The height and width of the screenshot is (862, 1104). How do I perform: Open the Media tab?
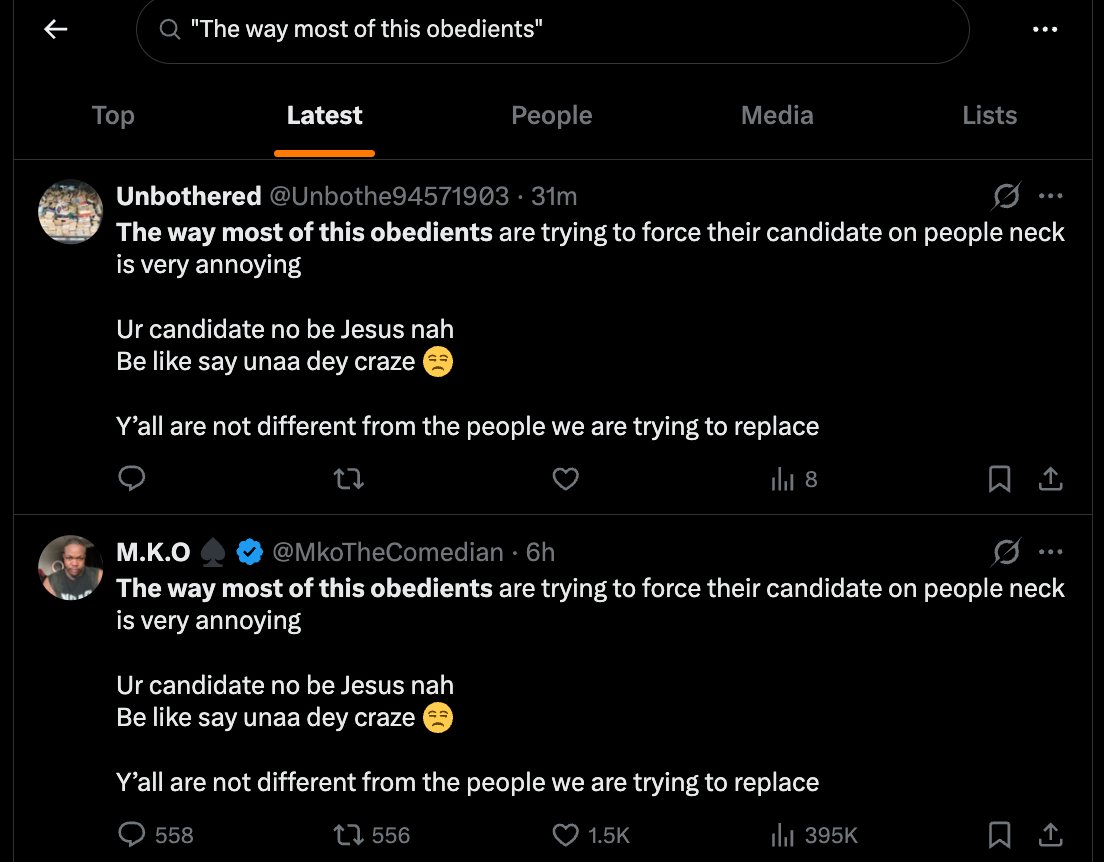coord(777,115)
